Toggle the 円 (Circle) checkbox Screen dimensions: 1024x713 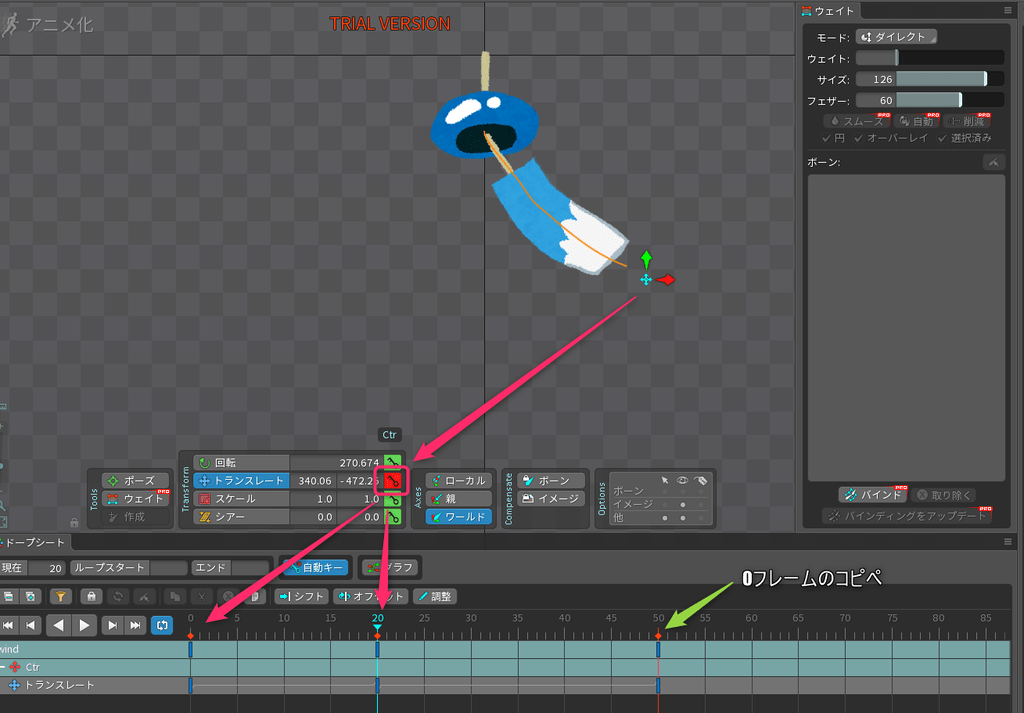click(833, 138)
